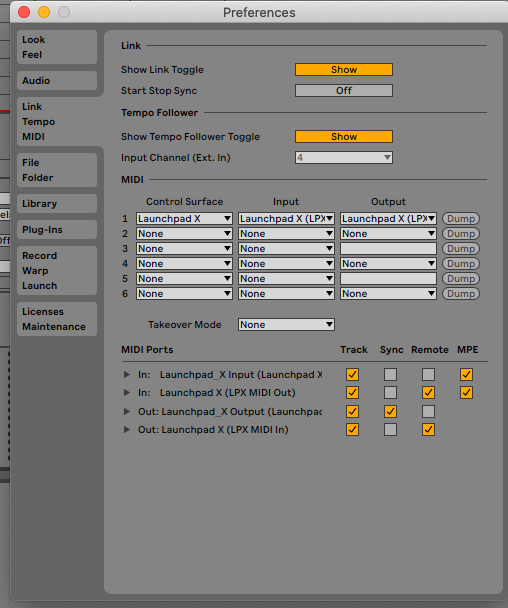Open Control Surface dropdown in row 3

(184, 249)
